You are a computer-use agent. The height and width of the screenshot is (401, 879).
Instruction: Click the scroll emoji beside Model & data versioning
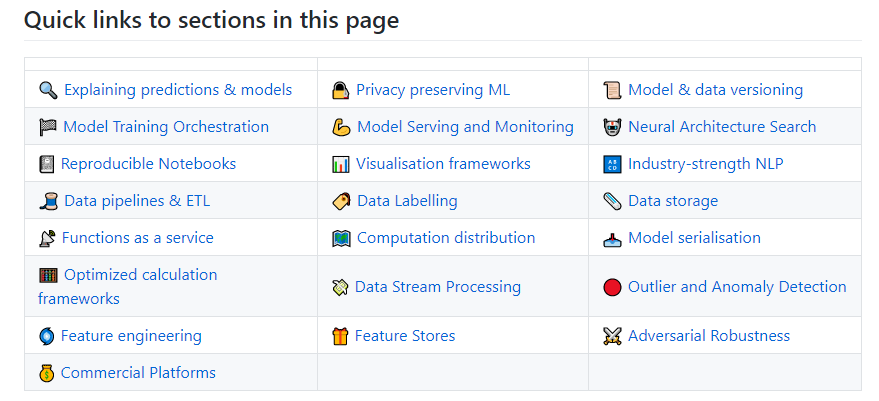click(x=612, y=90)
